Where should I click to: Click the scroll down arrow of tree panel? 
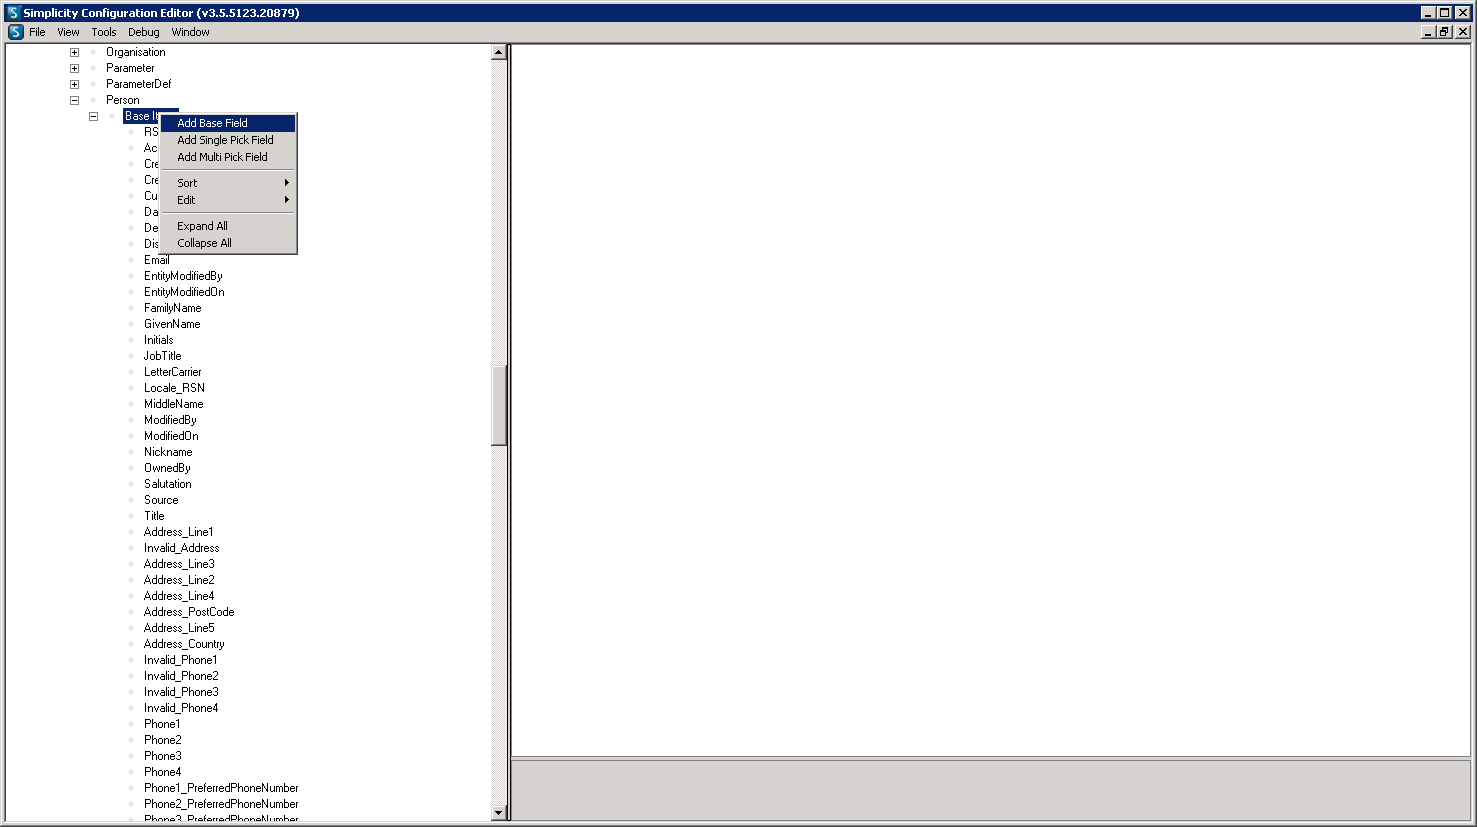click(499, 813)
